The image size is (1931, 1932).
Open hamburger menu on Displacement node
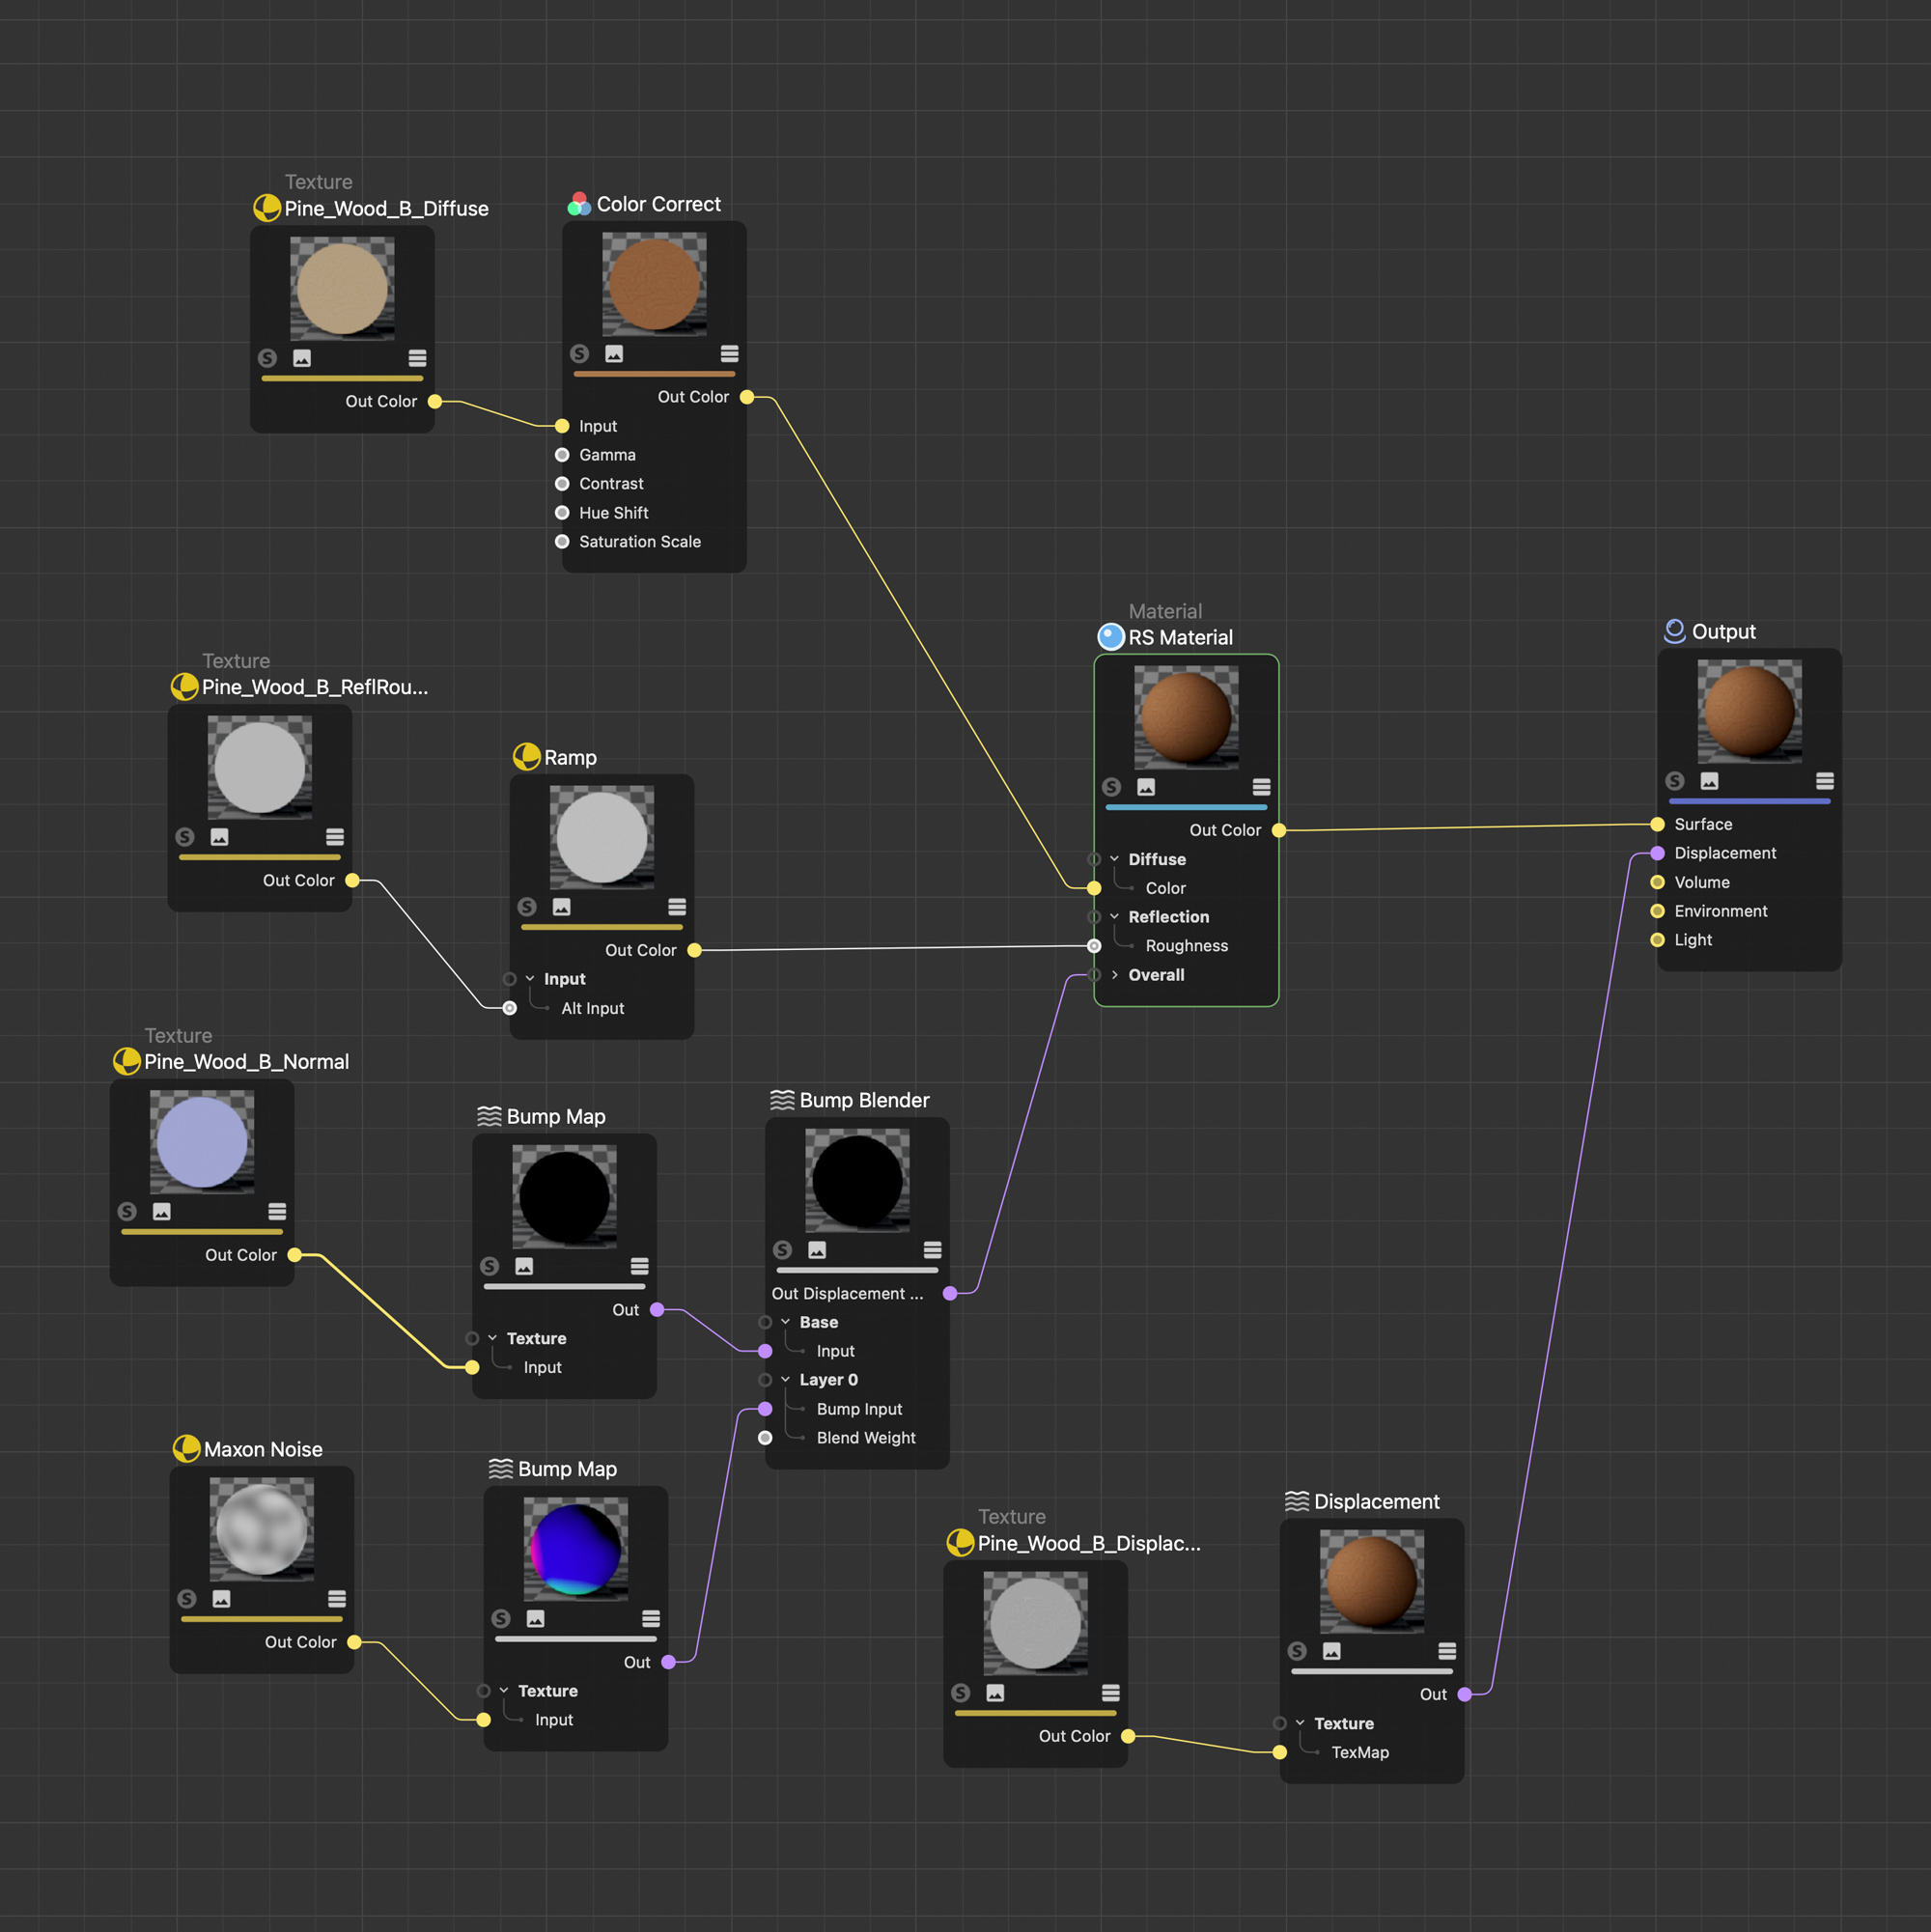coord(1446,1651)
